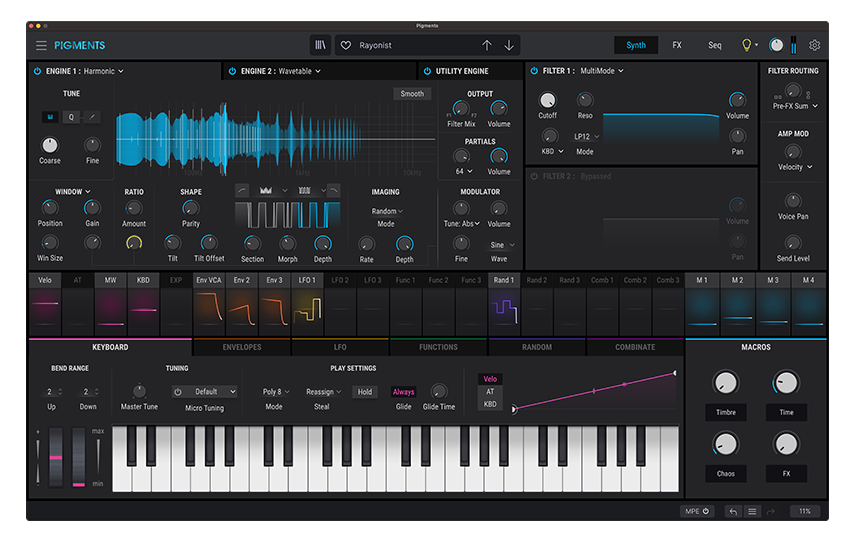Click the master volume knob in header
857x546 pixels.
pyautogui.click(x=776, y=45)
